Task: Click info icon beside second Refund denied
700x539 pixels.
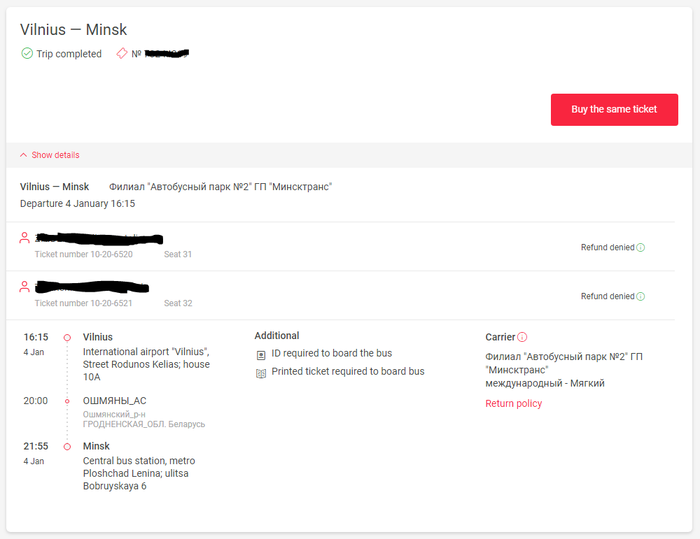Action: pos(641,296)
